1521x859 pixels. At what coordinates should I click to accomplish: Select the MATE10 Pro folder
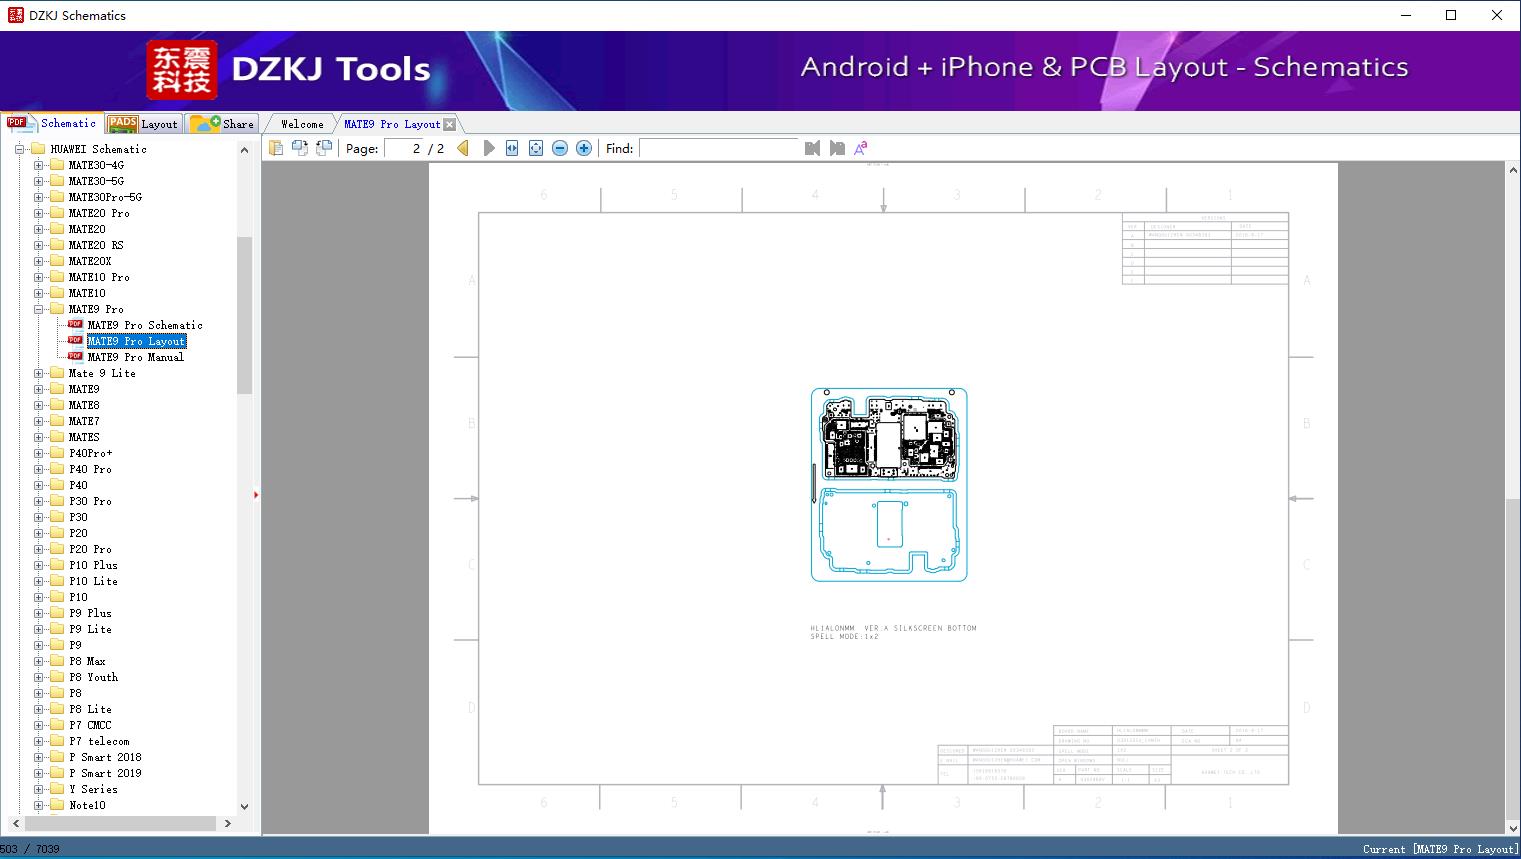[99, 277]
